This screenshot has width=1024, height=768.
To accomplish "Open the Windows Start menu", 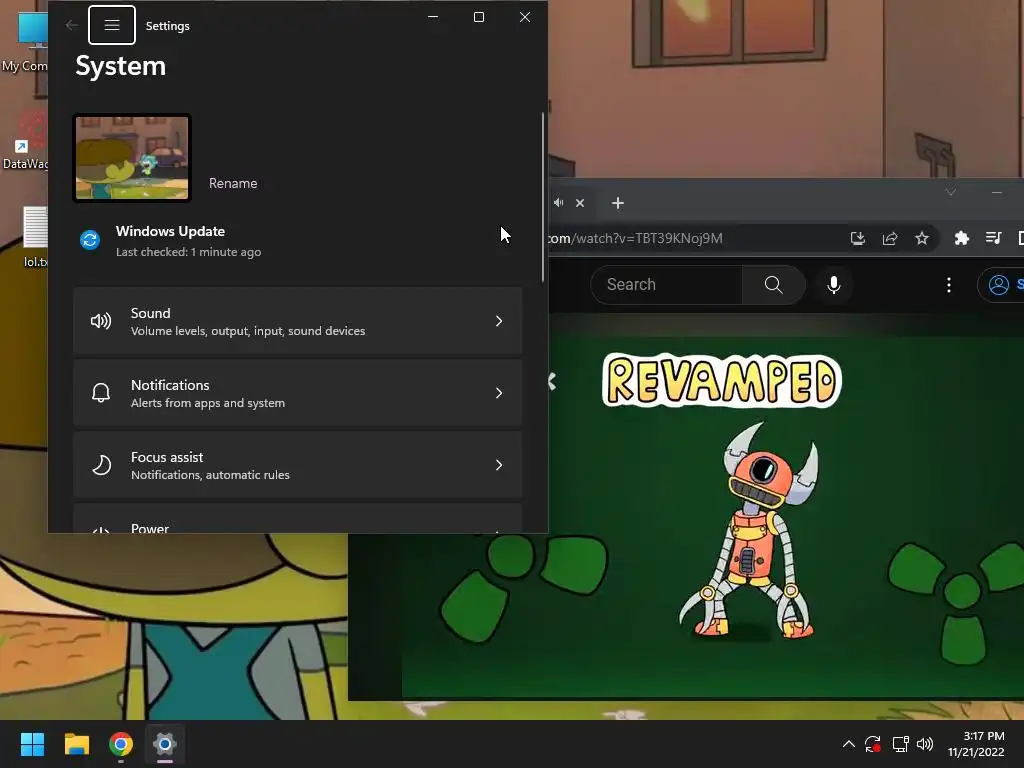I will 32,744.
